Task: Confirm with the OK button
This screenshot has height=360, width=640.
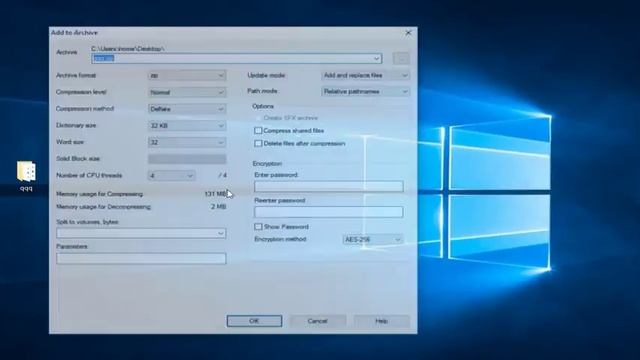Action: pyautogui.click(x=254, y=321)
